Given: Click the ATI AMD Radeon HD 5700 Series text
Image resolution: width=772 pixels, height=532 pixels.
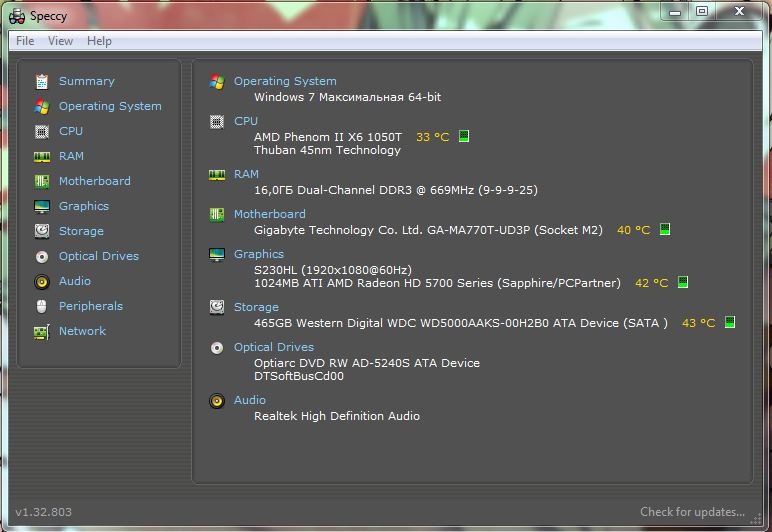Looking at the screenshot, I should (437, 283).
